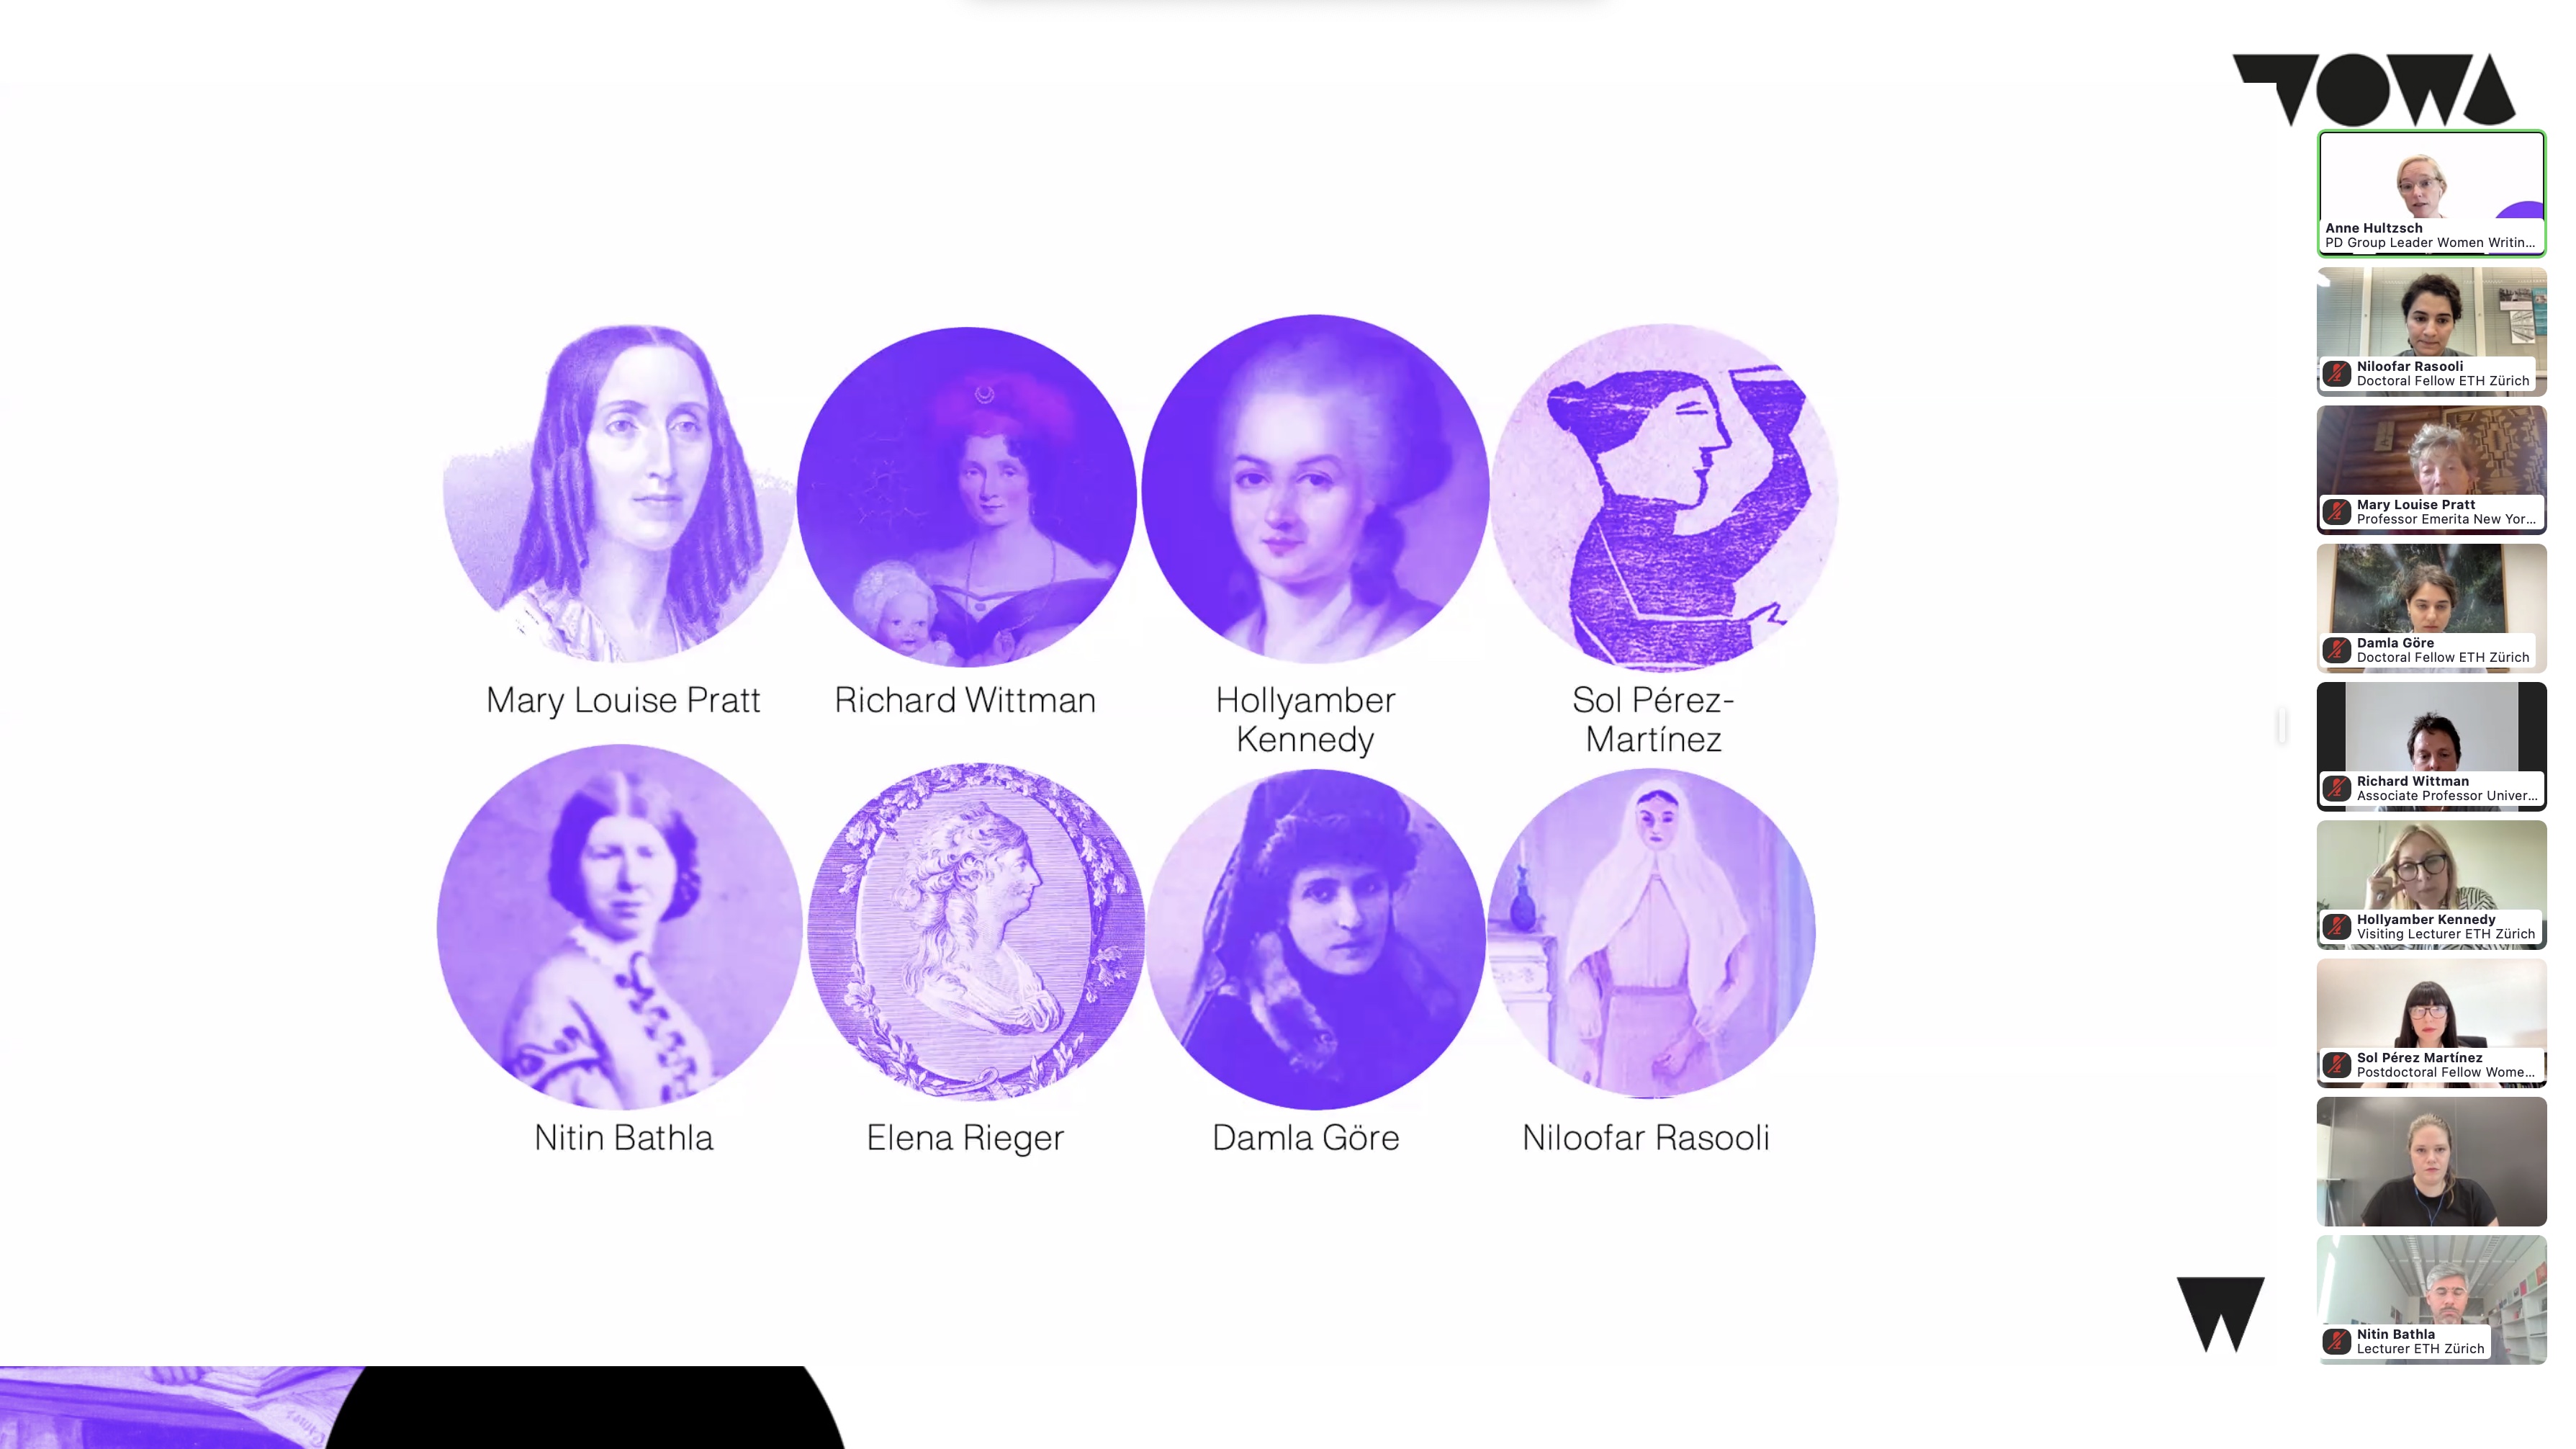Click muted microphone icon beside Niloofar Rasooli
The width and height of the screenshot is (2576, 1449).
[x=2336, y=374]
